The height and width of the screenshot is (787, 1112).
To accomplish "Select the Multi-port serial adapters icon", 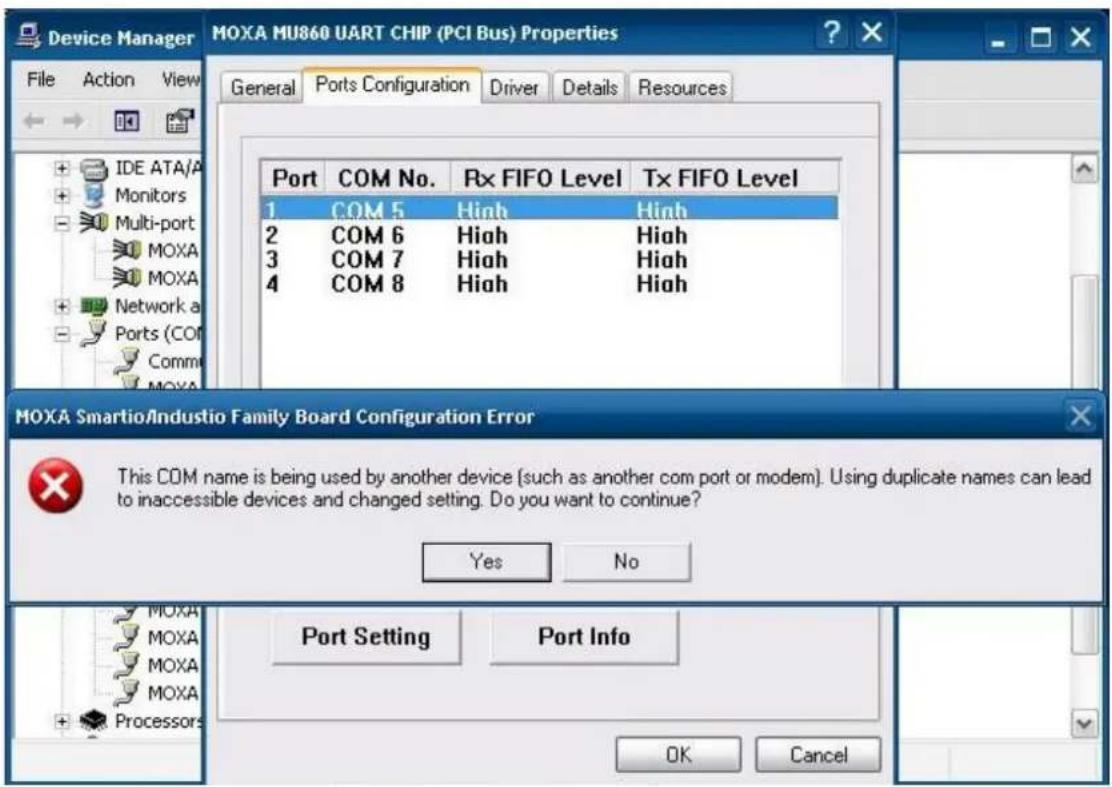I will pyautogui.click(x=94, y=223).
